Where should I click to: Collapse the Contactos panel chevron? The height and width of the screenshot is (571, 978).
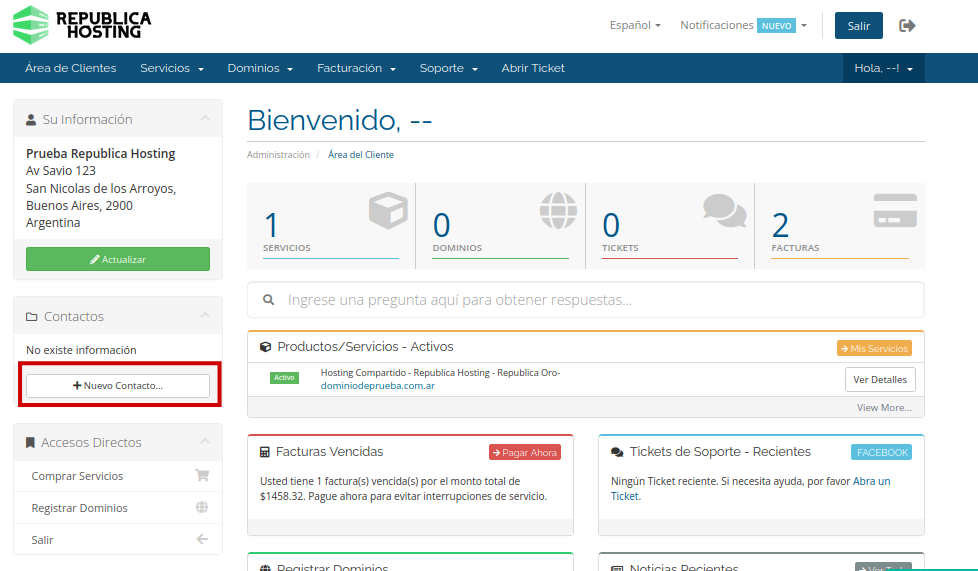[x=205, y=316]
